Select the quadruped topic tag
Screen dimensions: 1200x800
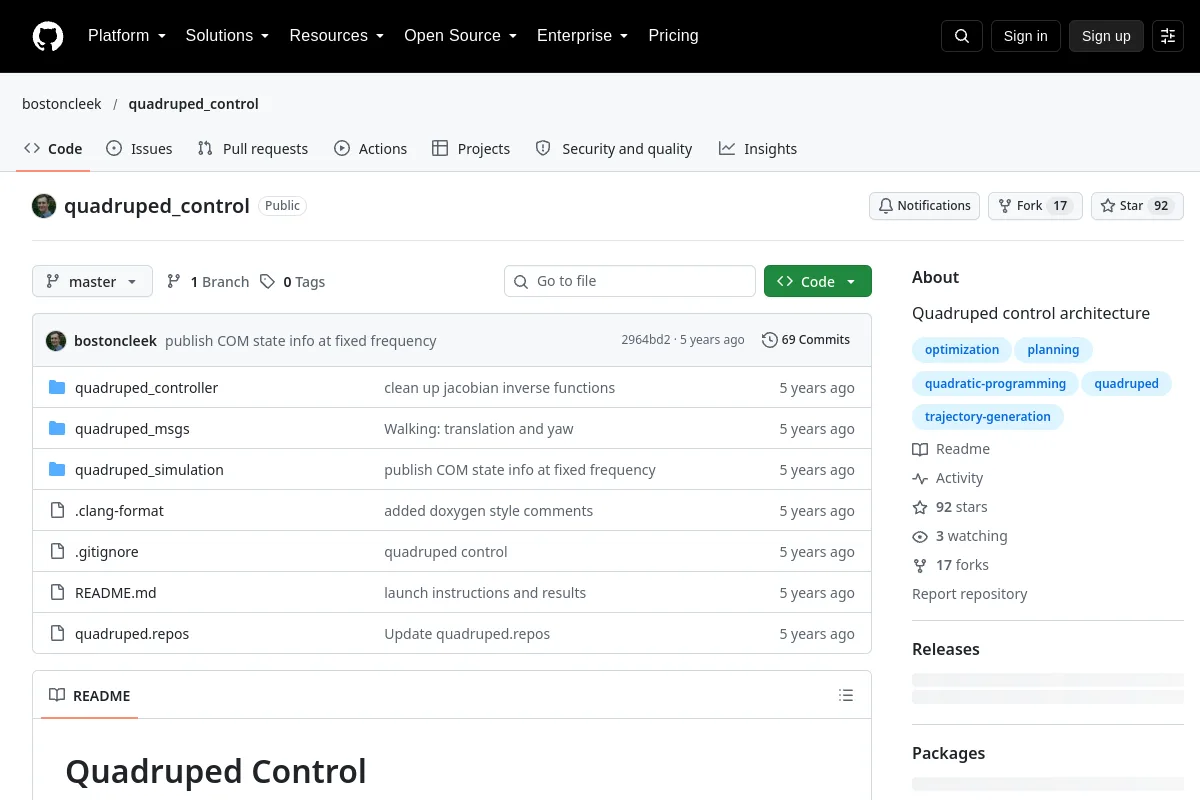[x=1126, y=384]
